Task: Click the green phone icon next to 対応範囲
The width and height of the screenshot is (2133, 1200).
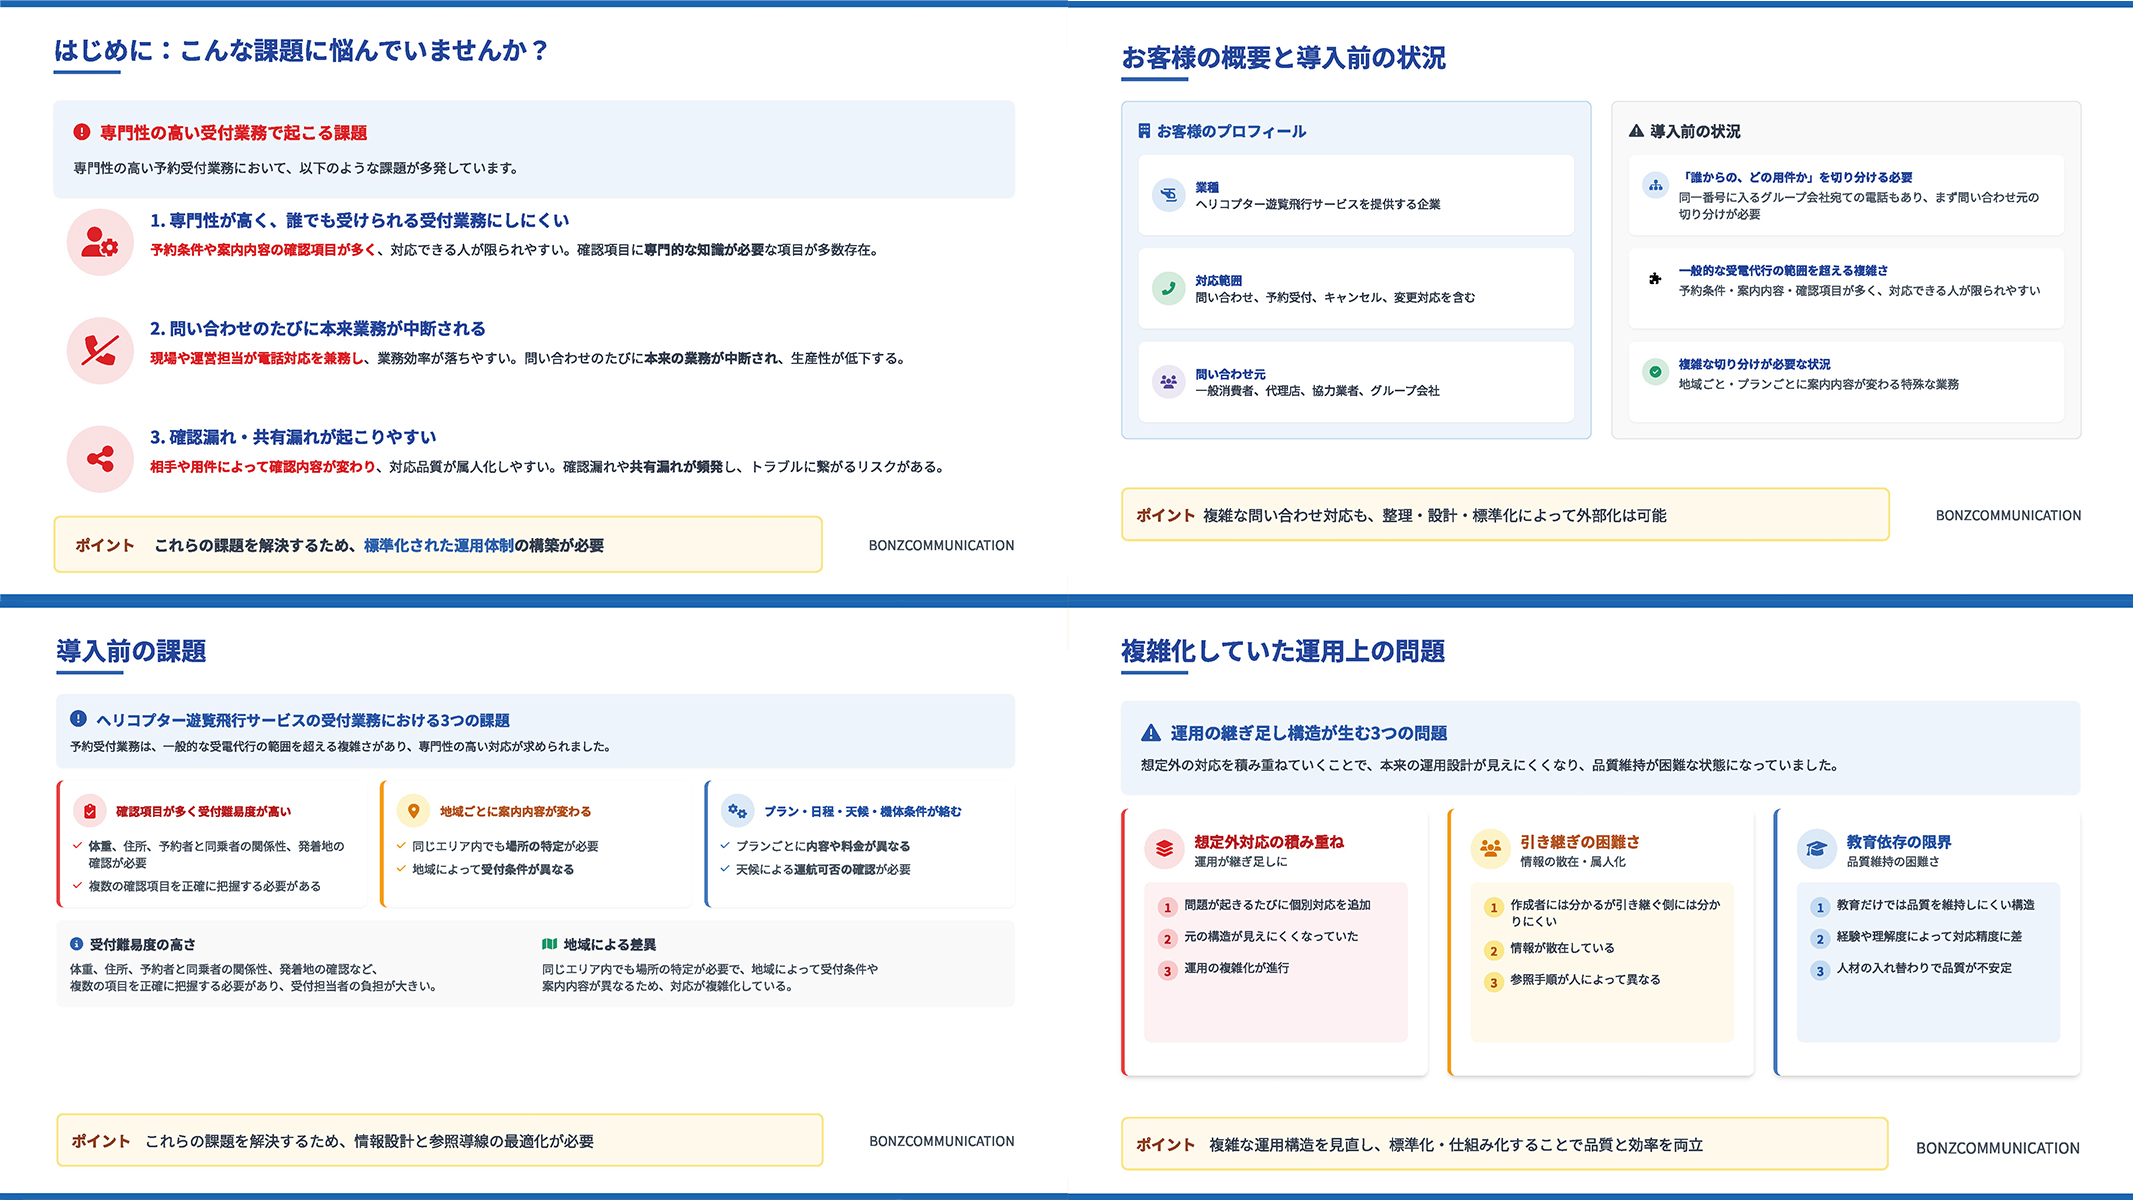Action: tap(1168, 288)
